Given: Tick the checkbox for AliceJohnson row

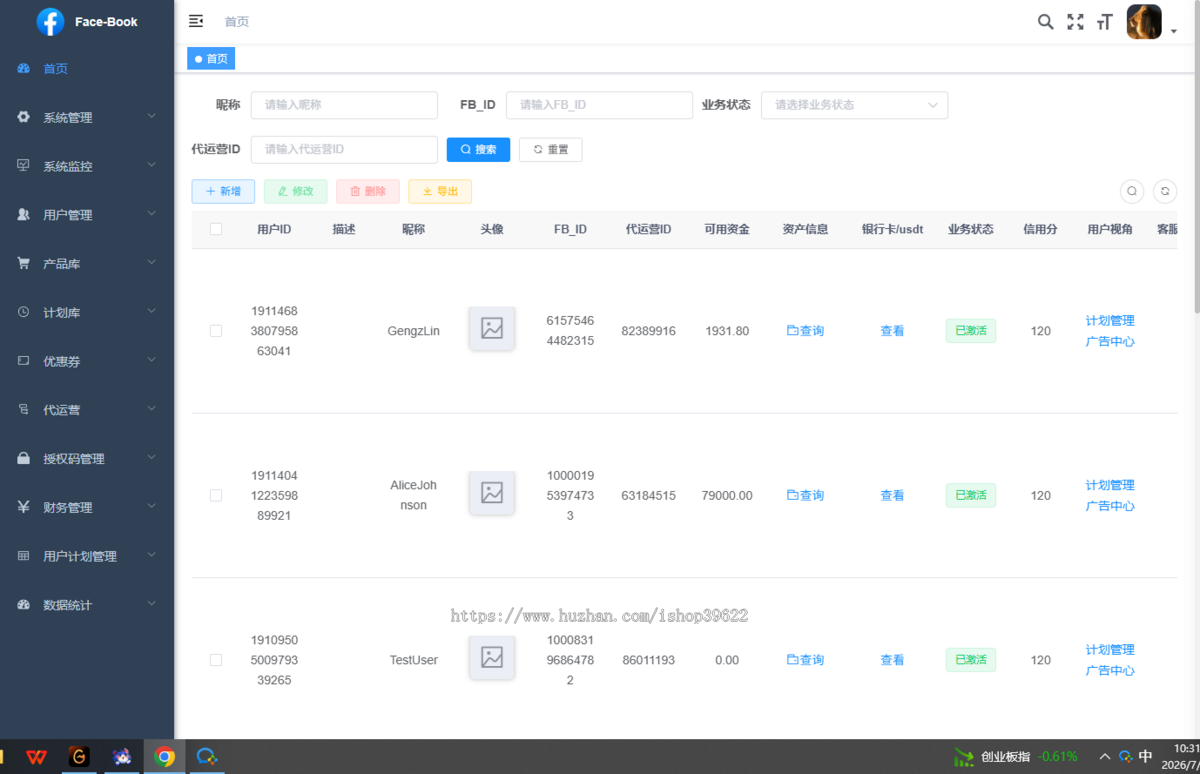Looking at the screenshot, I should tap(216, 495).
